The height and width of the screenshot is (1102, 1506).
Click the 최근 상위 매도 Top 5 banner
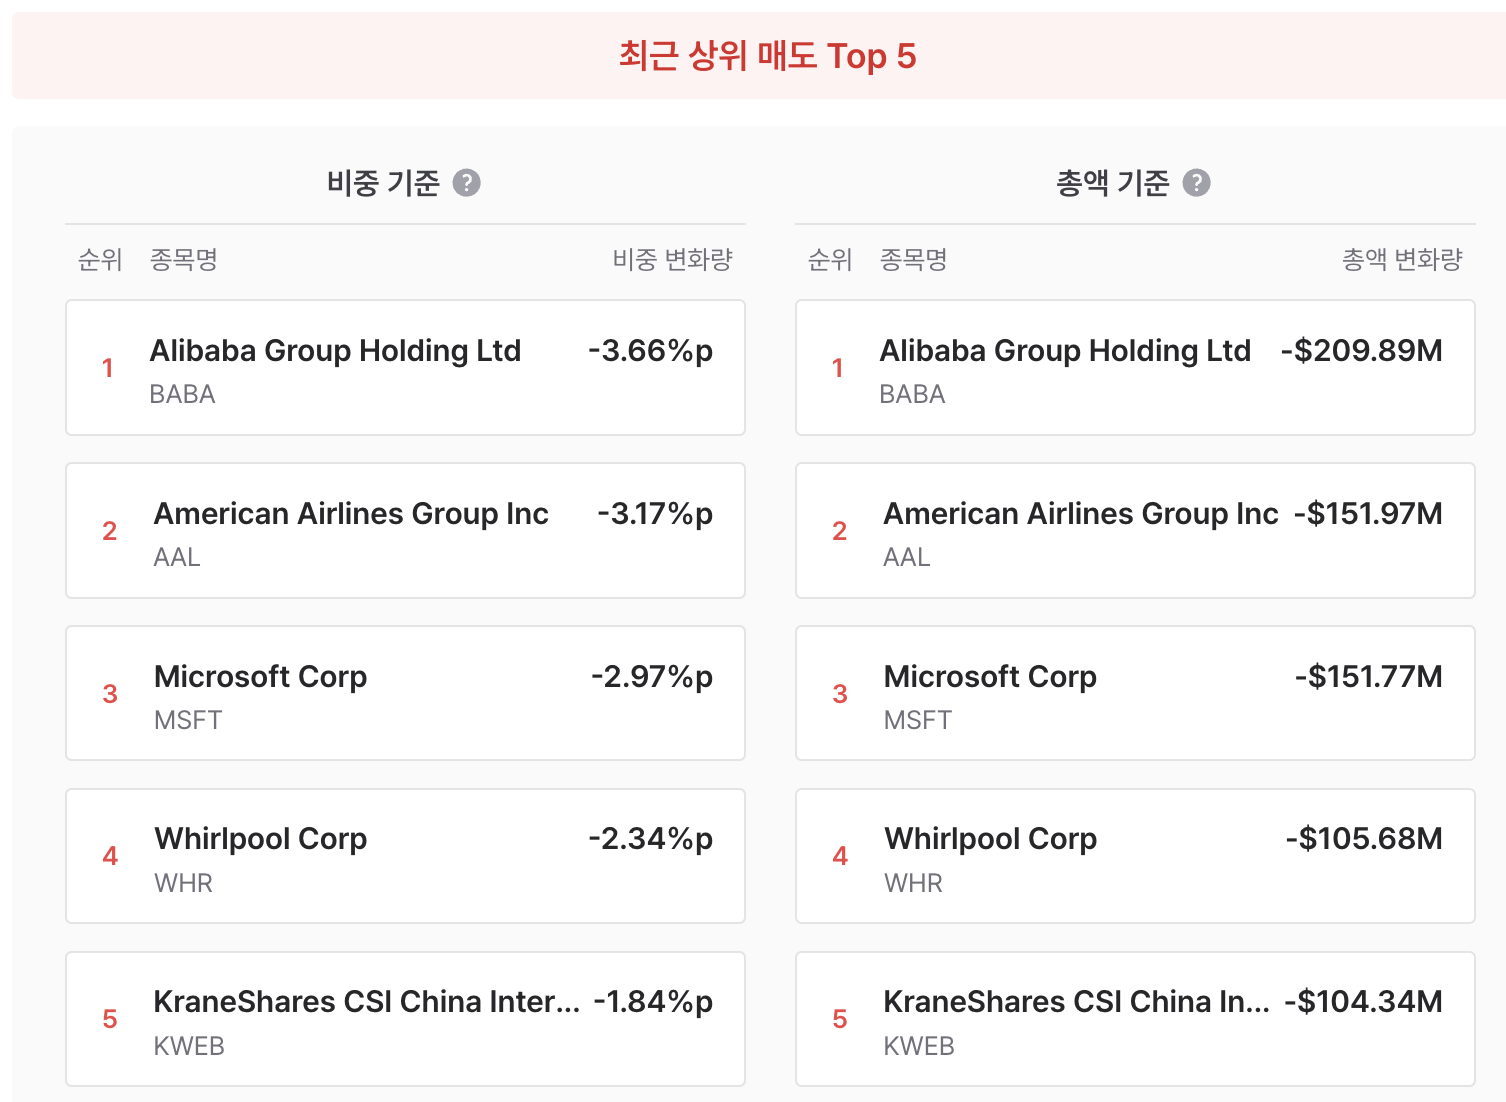(x=759, y=56)
